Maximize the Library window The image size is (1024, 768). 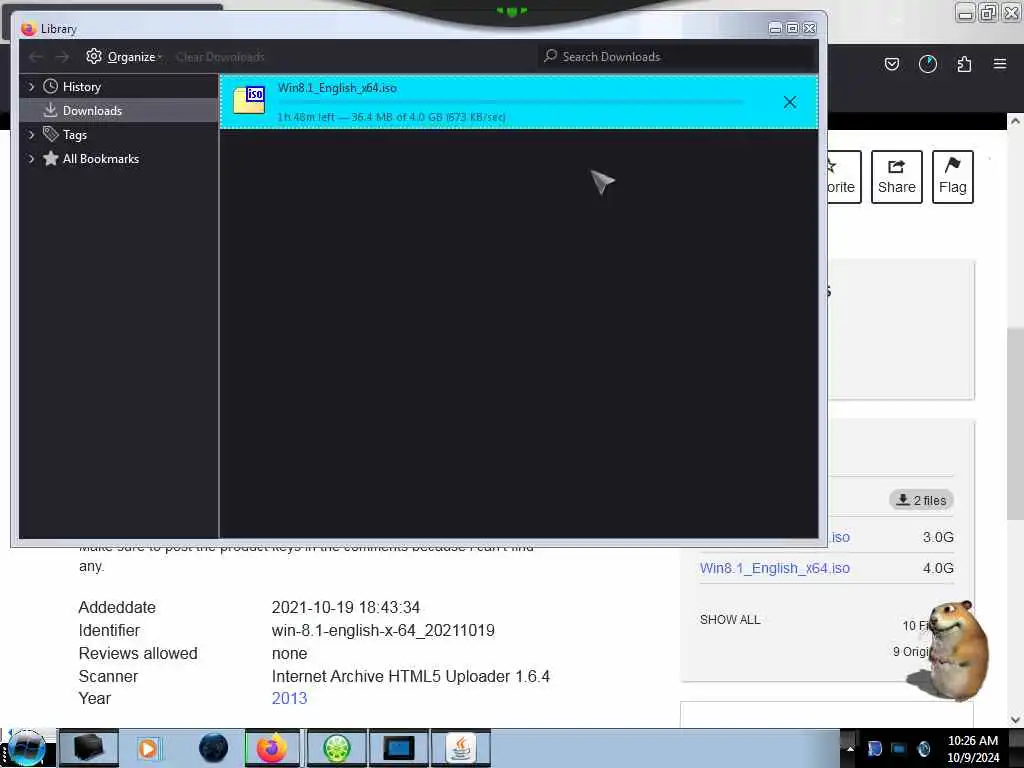[x=792, y=28]
